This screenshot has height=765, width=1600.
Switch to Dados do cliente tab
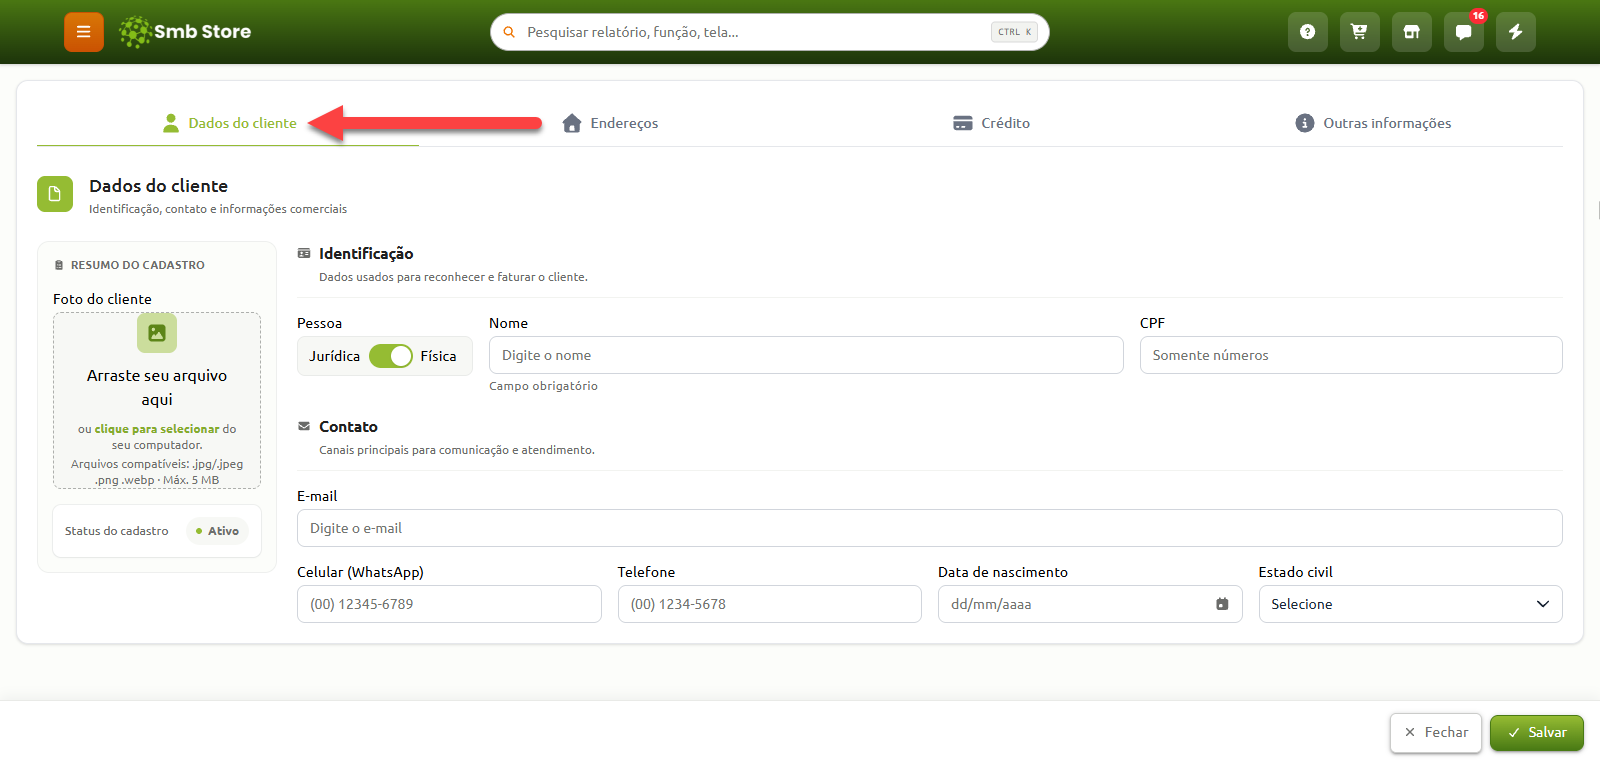(229, 123)
